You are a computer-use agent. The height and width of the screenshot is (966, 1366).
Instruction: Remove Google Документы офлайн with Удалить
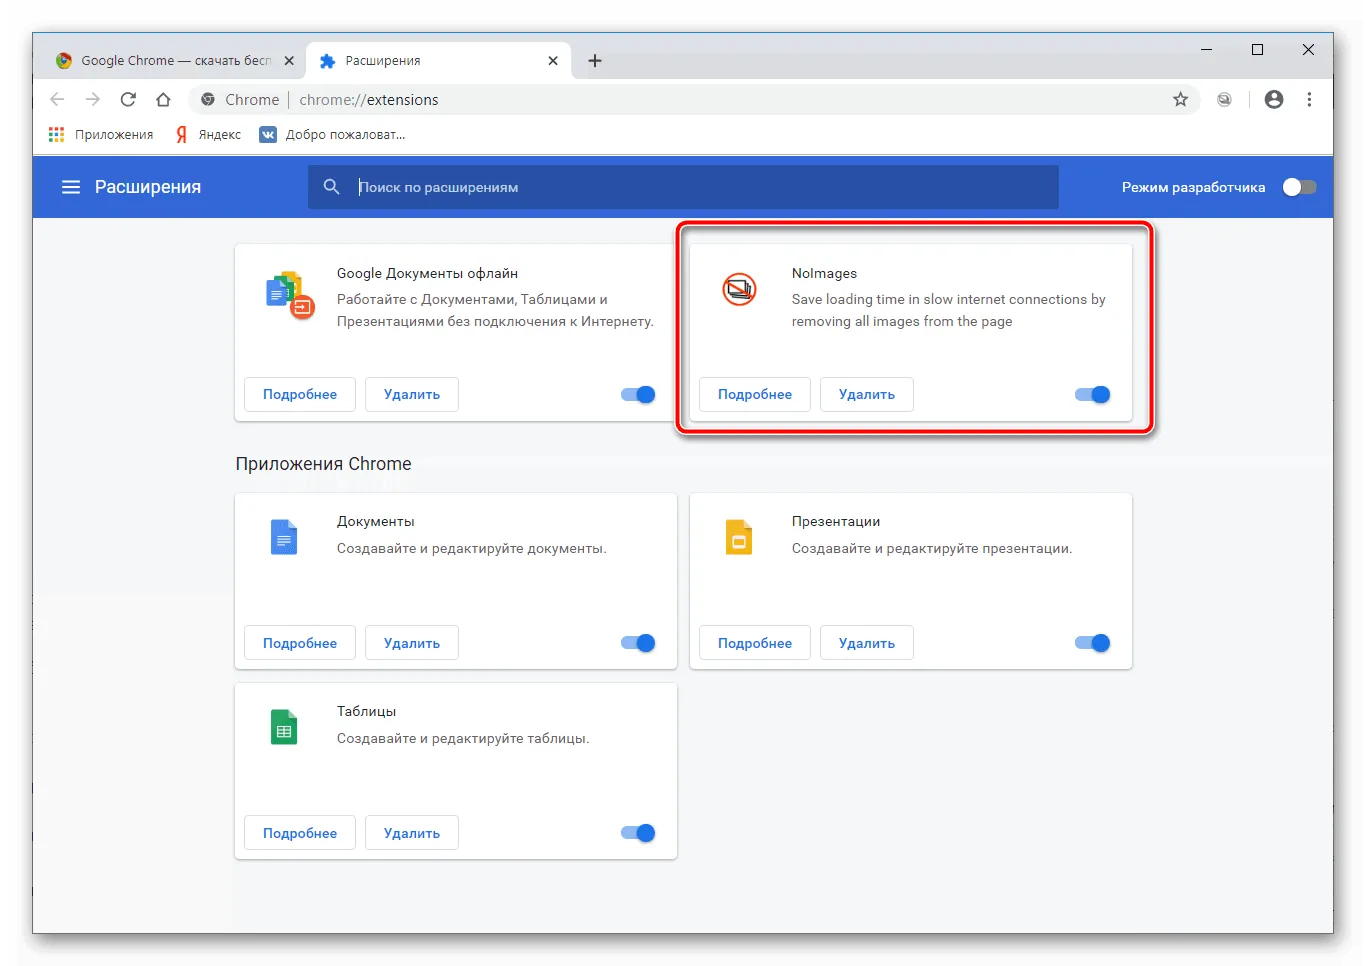412,394
